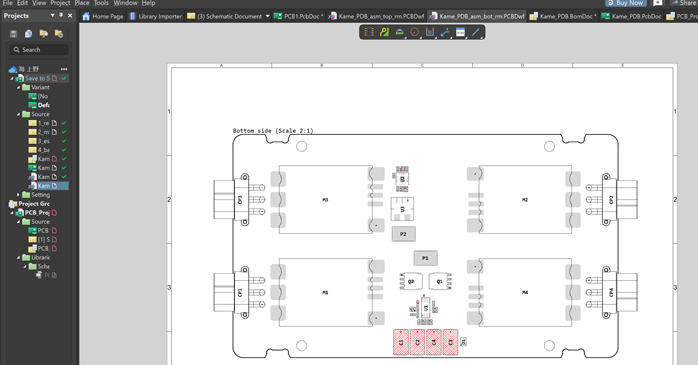Image resolution: width=698 pixels, height=365 pixels.
Task: Collapse the Variant folder
Action: (18, 87)
